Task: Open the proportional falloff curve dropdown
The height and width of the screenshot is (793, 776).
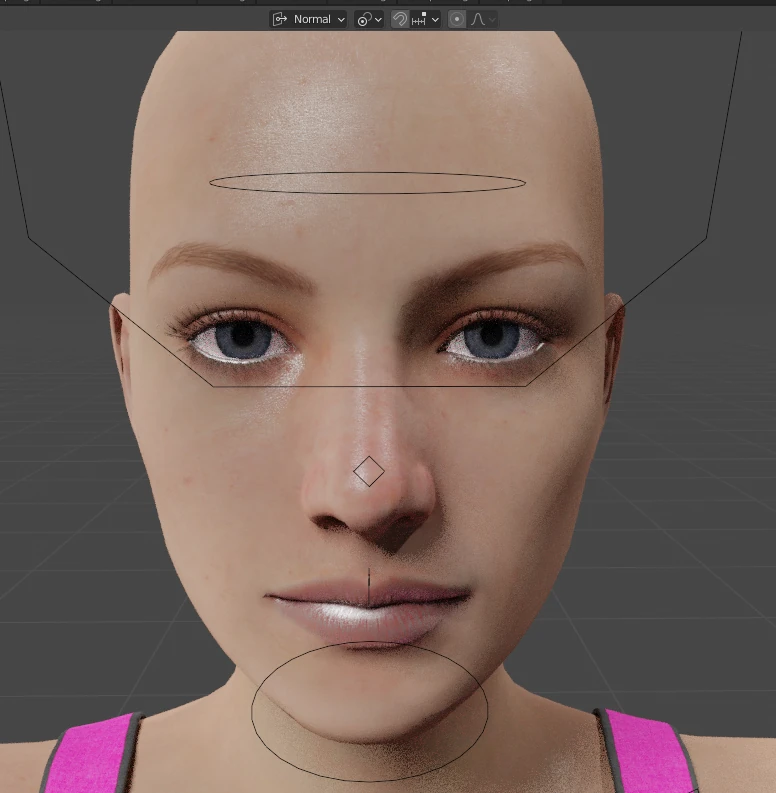Action: pyautogui.click(x=483, y=20)
